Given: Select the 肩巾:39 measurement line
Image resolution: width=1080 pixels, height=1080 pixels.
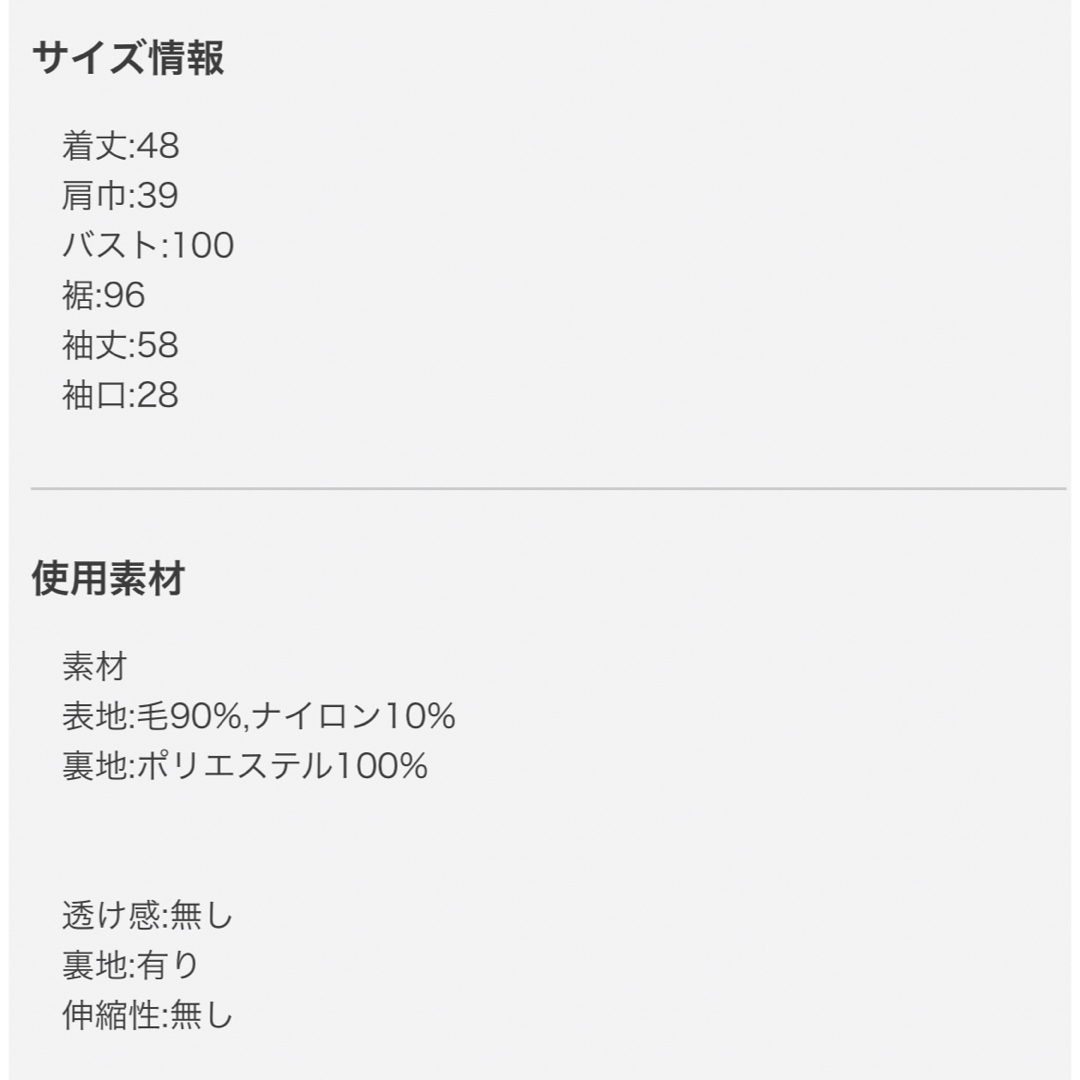Looking at the screenshot, I should (x=121, y=196).
